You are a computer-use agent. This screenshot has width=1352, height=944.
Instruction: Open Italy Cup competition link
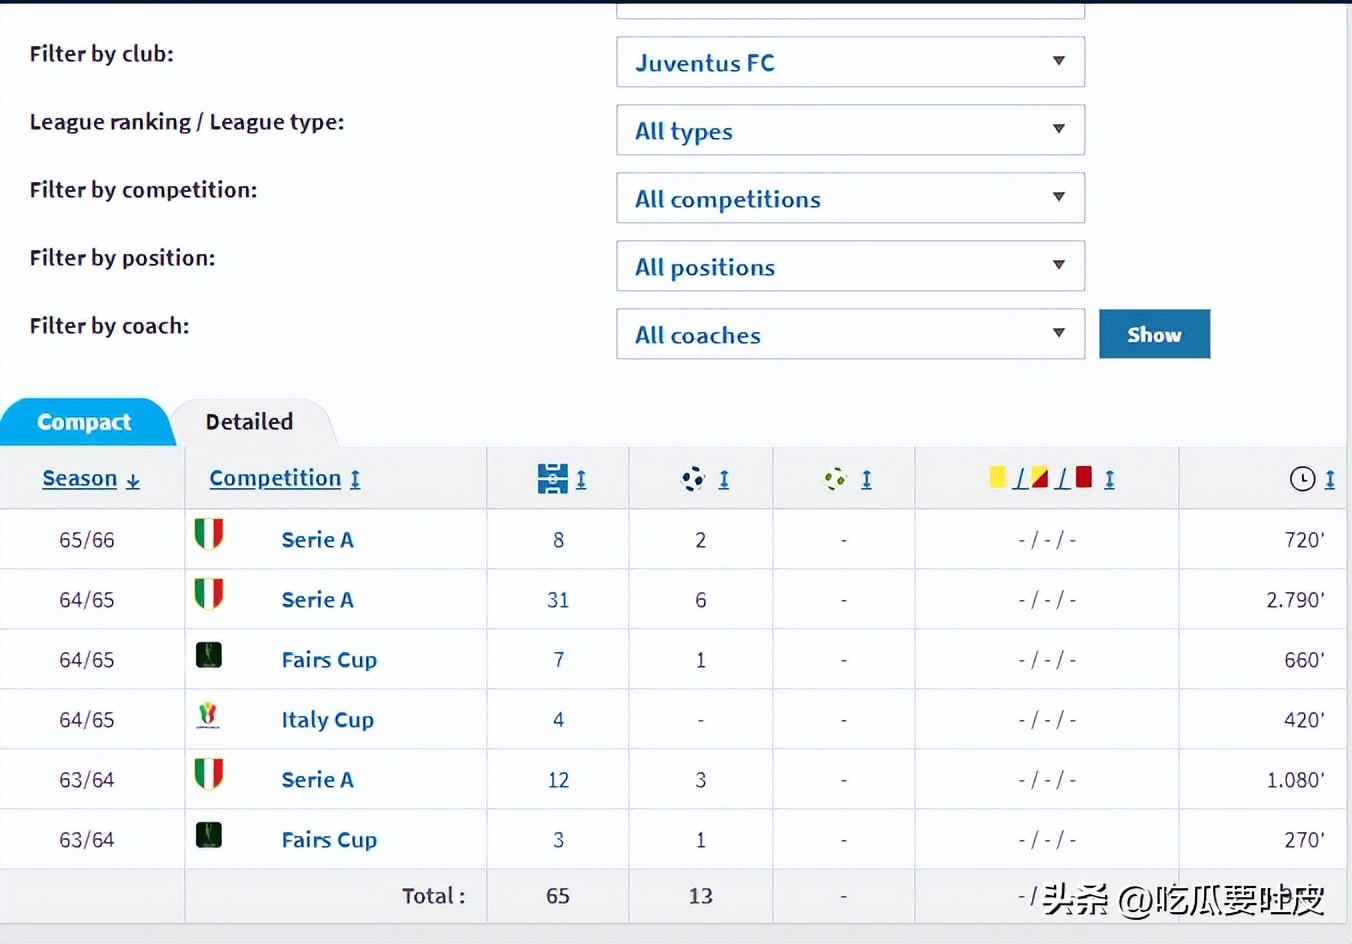click(x=327, y=720)
